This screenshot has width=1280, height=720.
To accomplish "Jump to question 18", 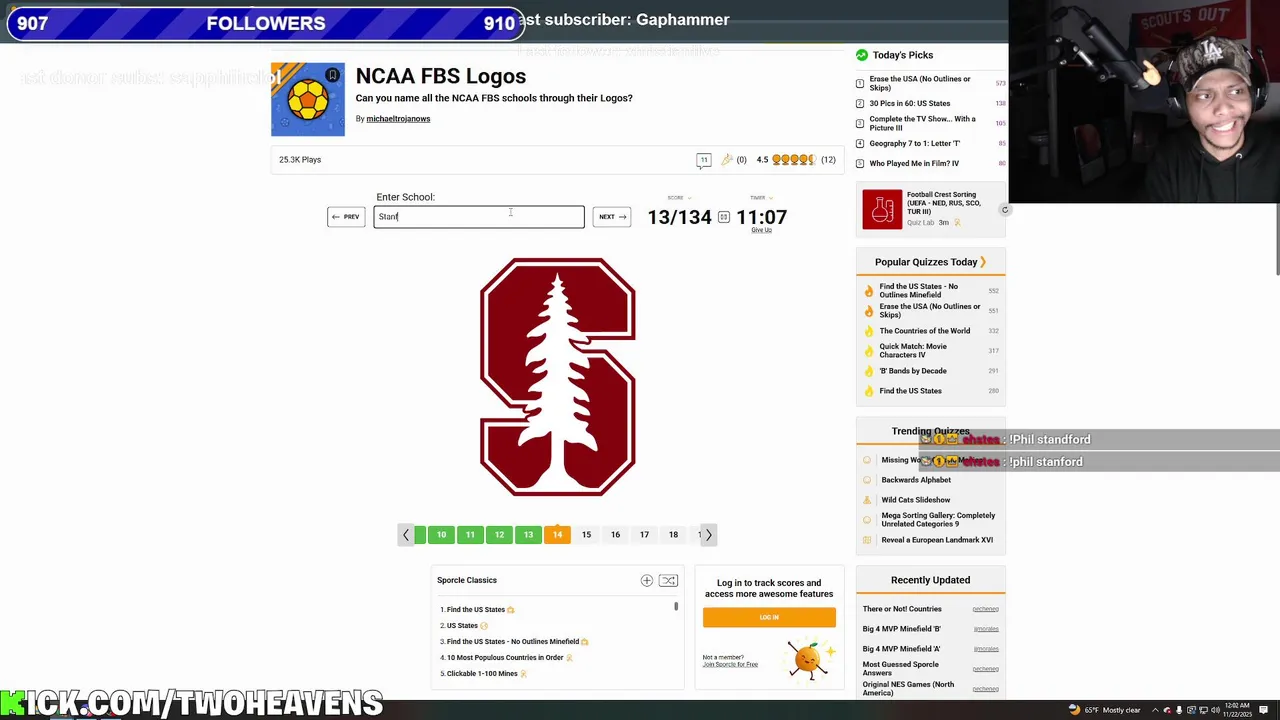I will [673, 535].
